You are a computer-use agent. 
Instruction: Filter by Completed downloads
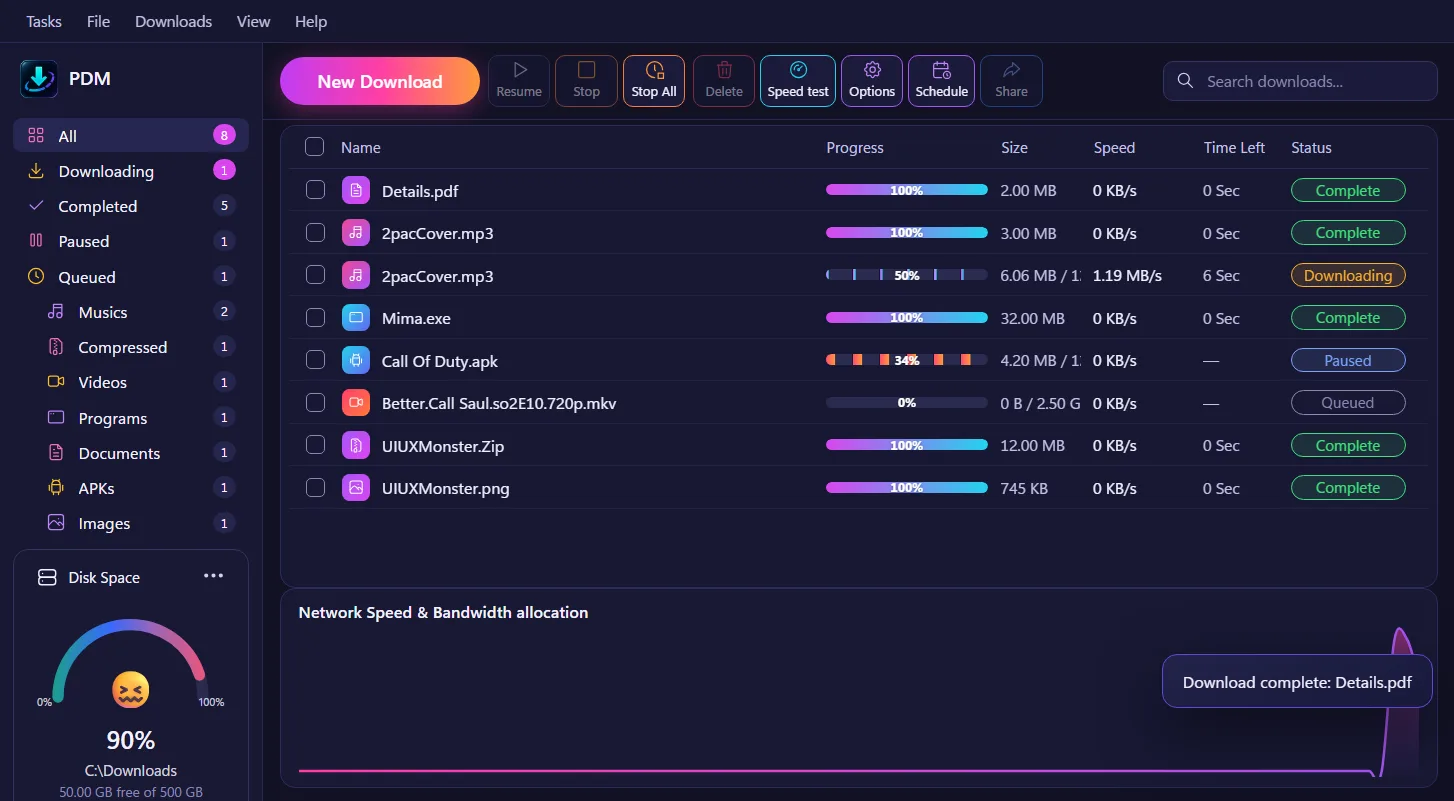click(x=131, y=206)
